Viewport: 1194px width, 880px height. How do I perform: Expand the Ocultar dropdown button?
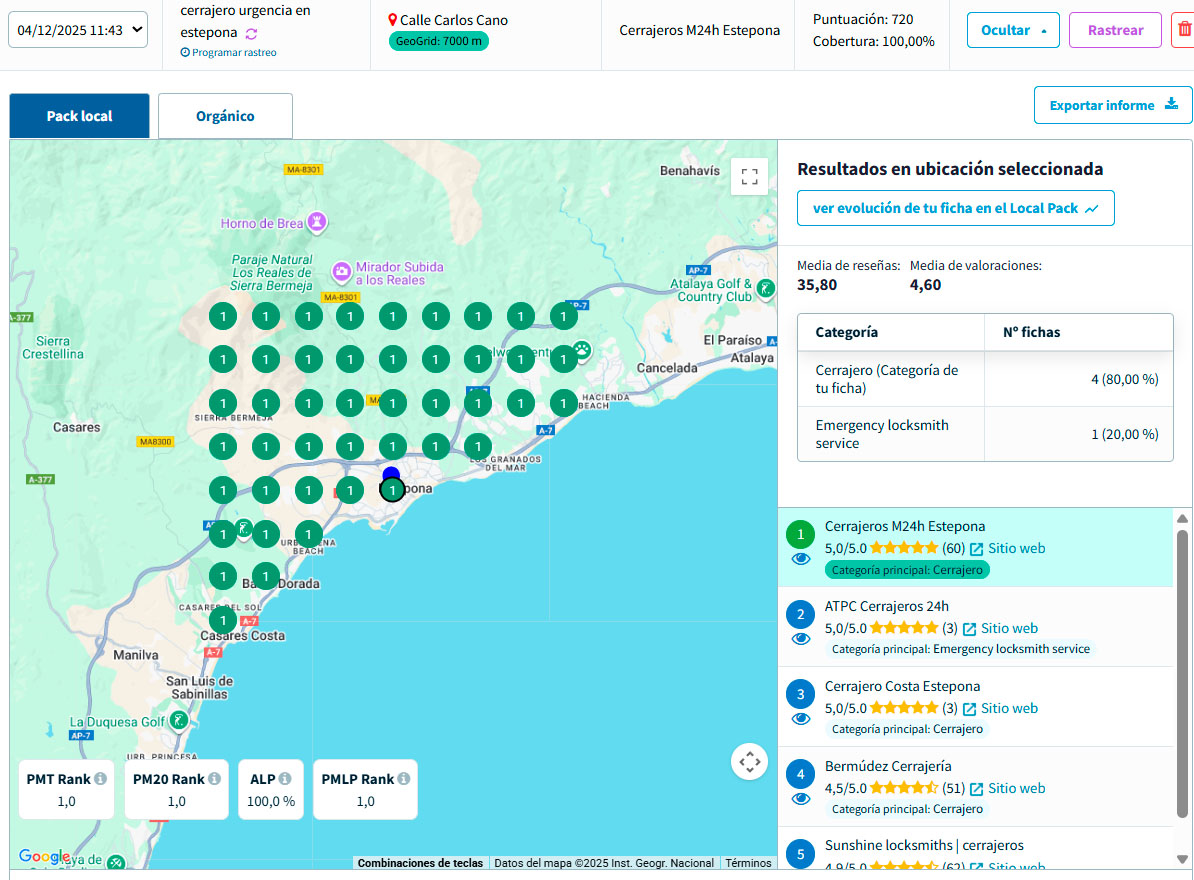coord(1013,30)
